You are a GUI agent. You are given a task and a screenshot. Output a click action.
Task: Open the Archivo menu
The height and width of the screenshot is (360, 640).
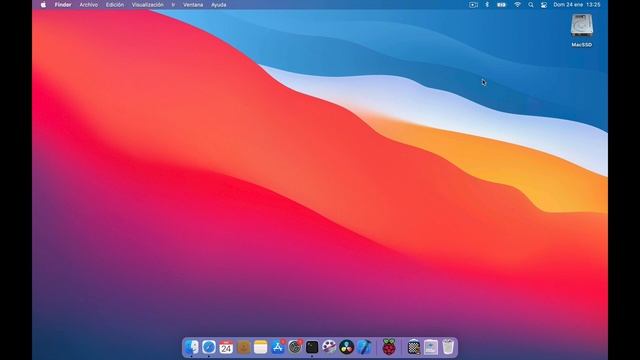pyautogui.click(x=89, y=5)
